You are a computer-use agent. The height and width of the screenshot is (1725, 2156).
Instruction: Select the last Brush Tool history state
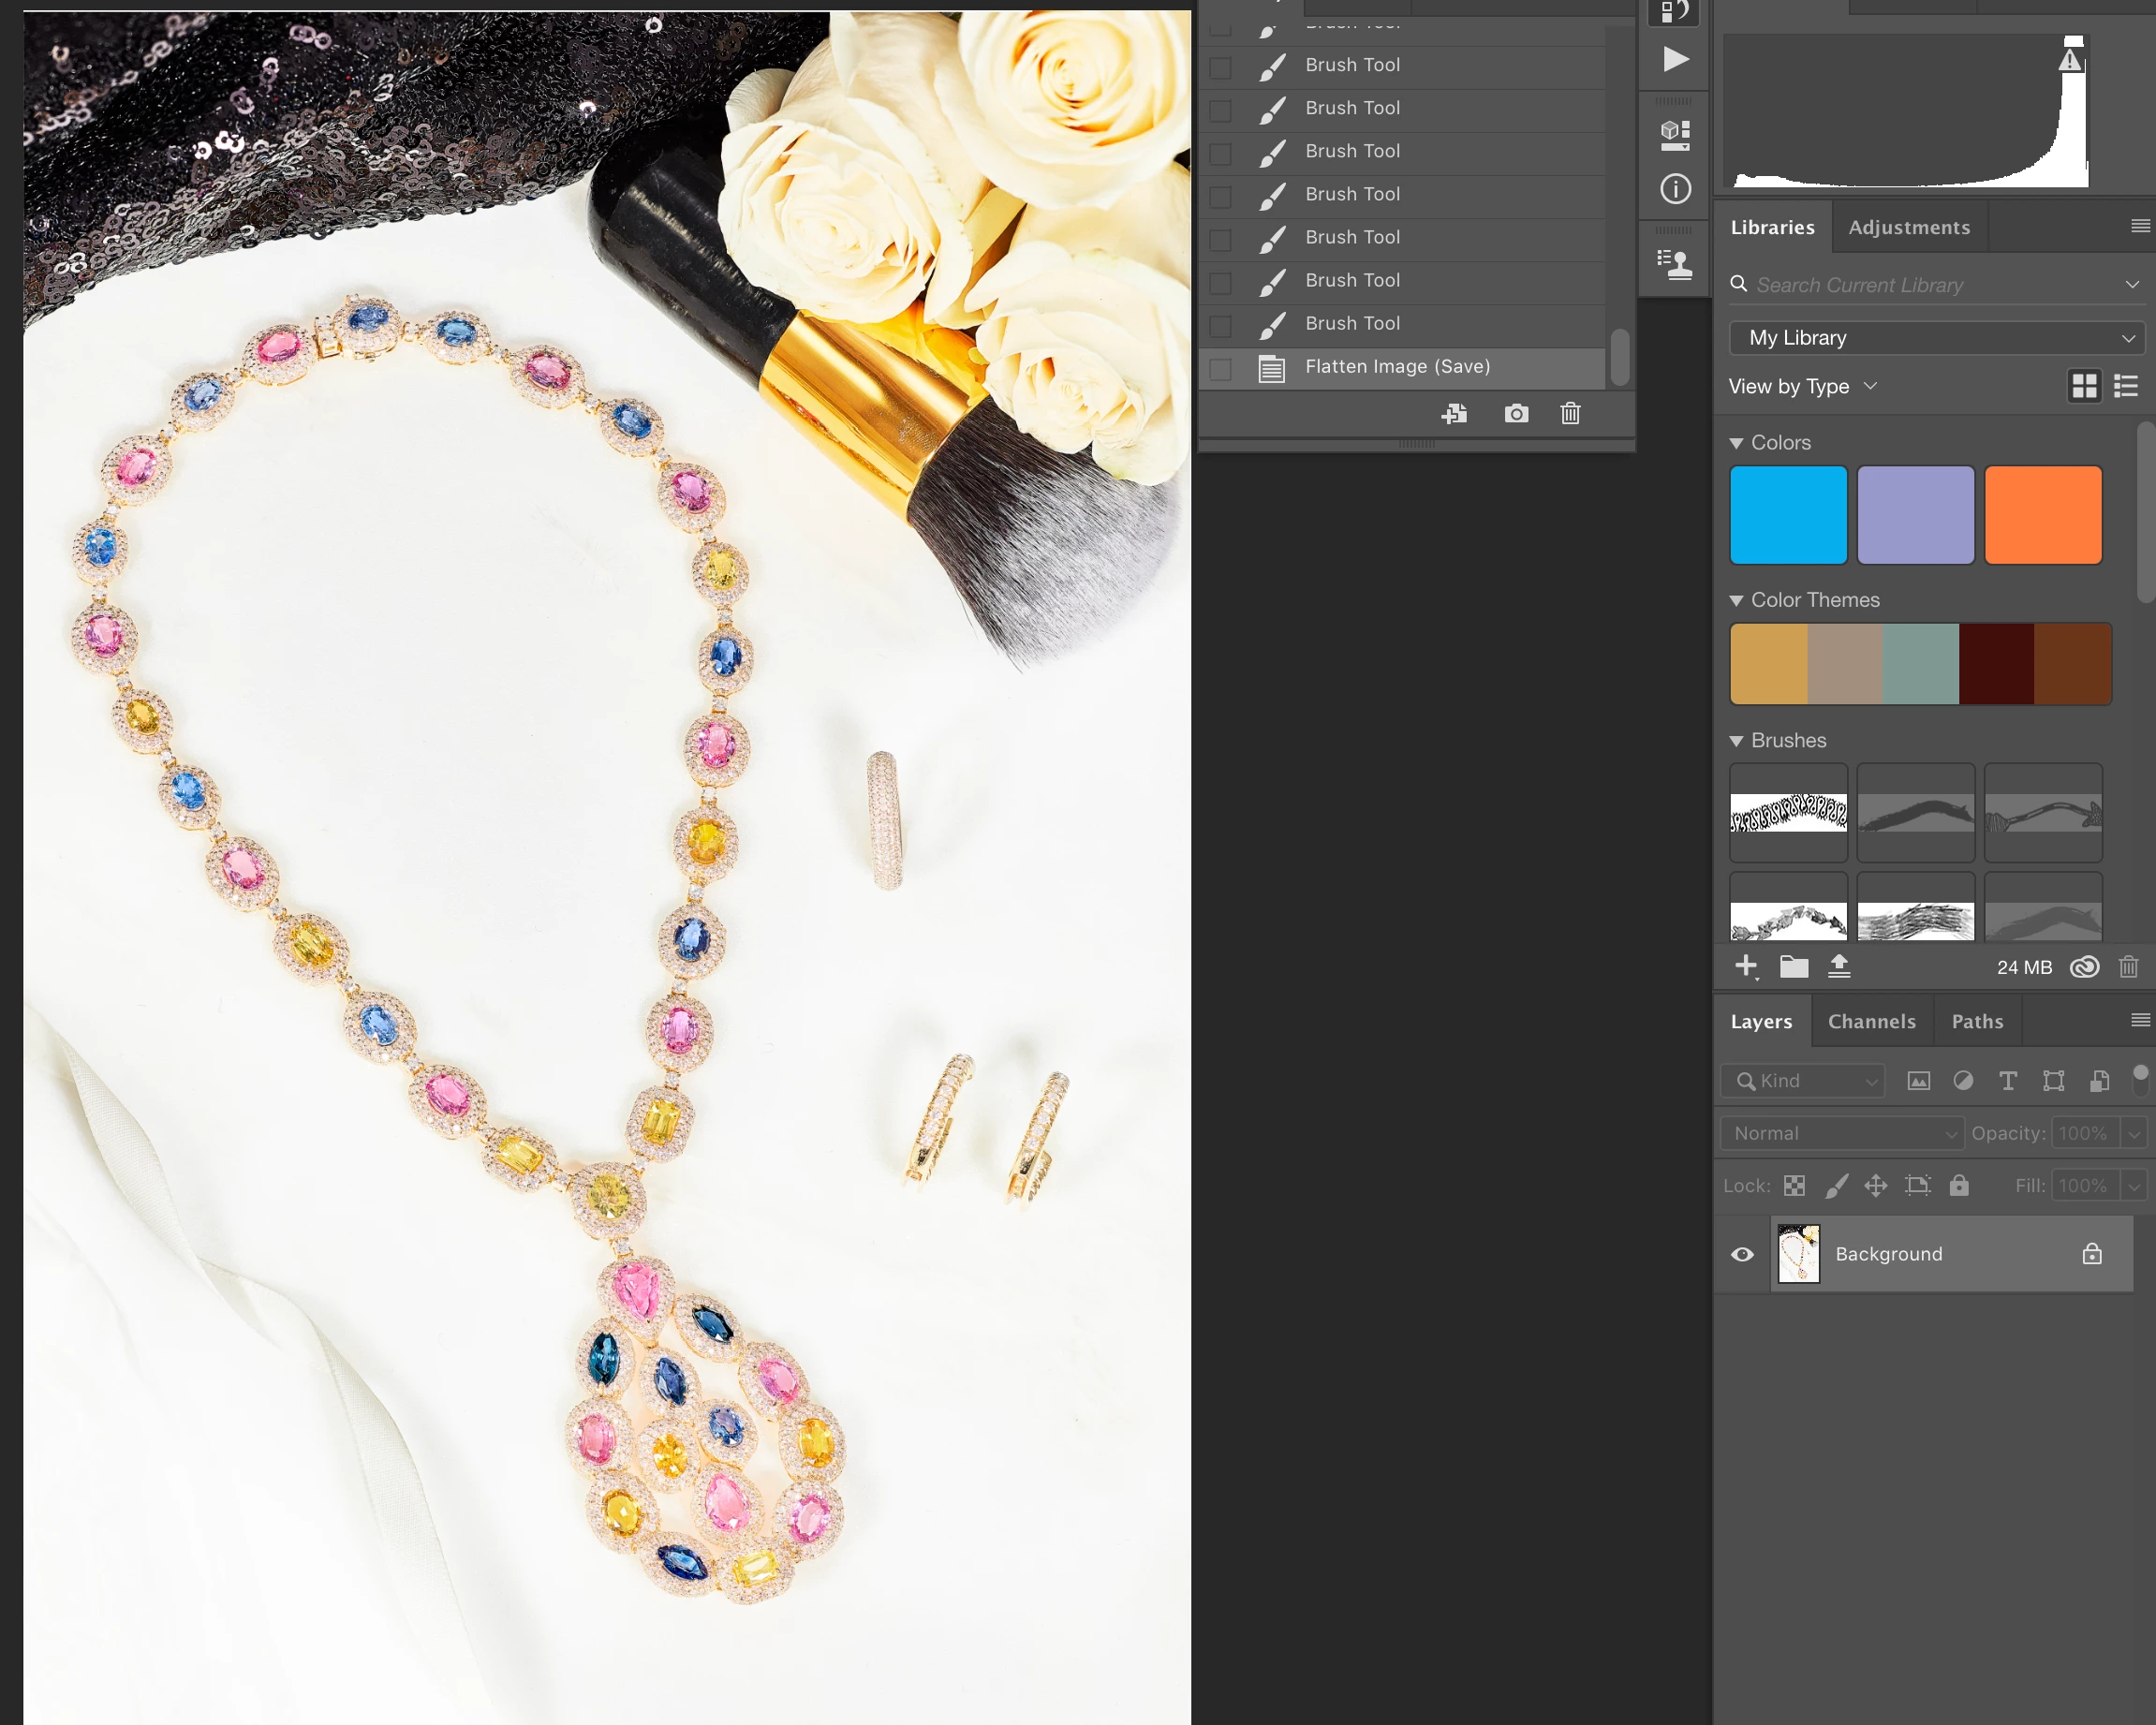(1352, 323)
